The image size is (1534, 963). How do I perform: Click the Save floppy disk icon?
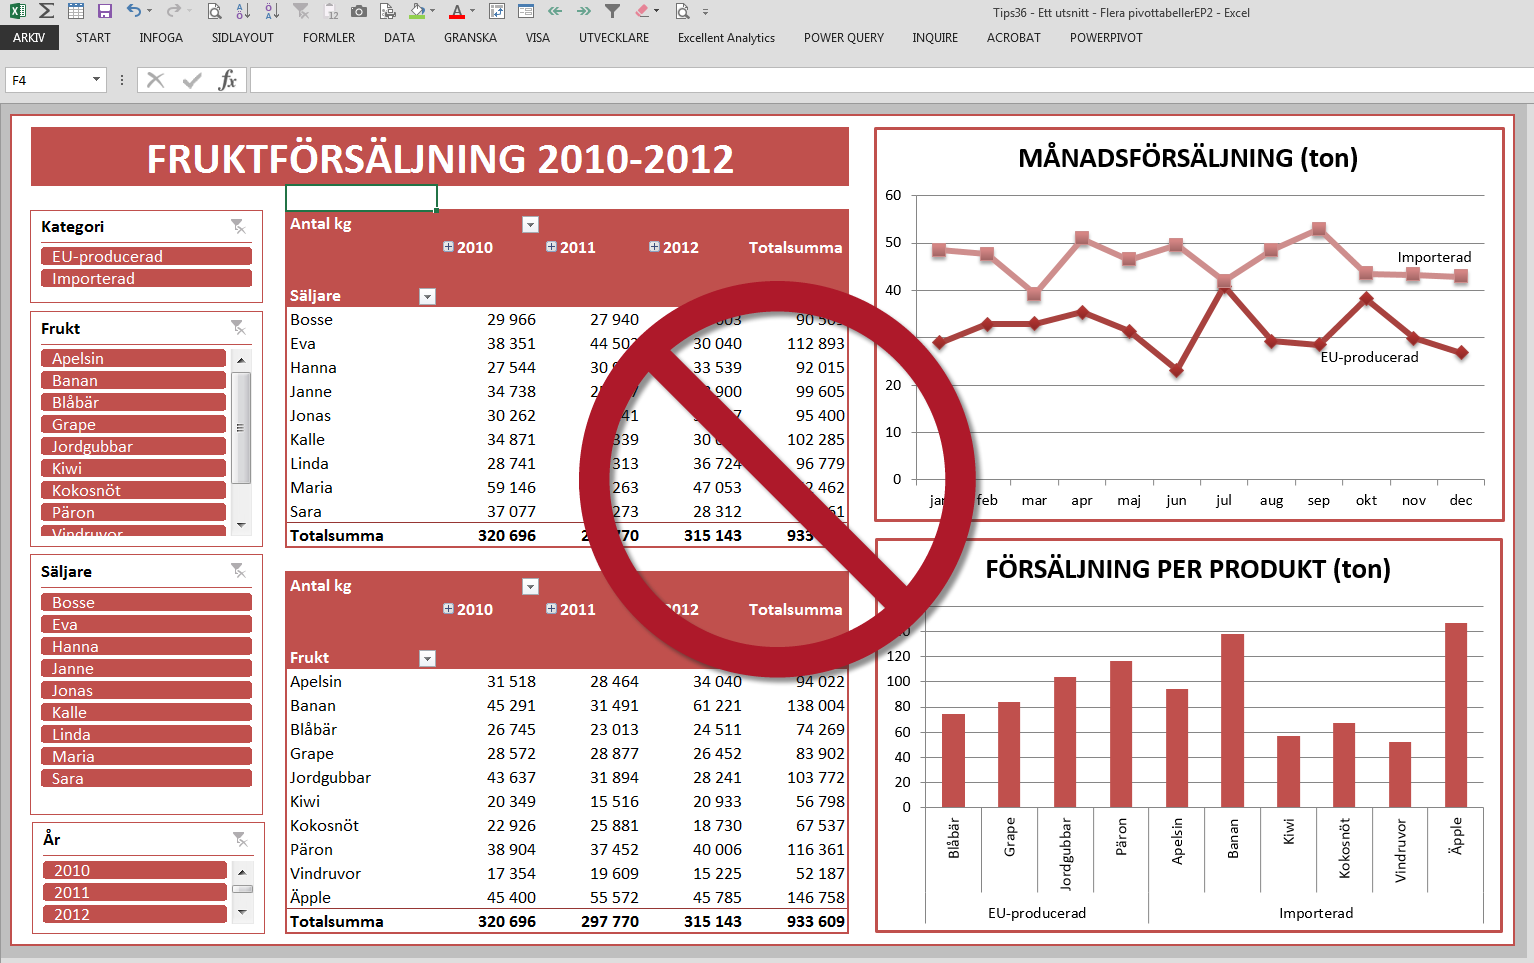coord(105,11)
